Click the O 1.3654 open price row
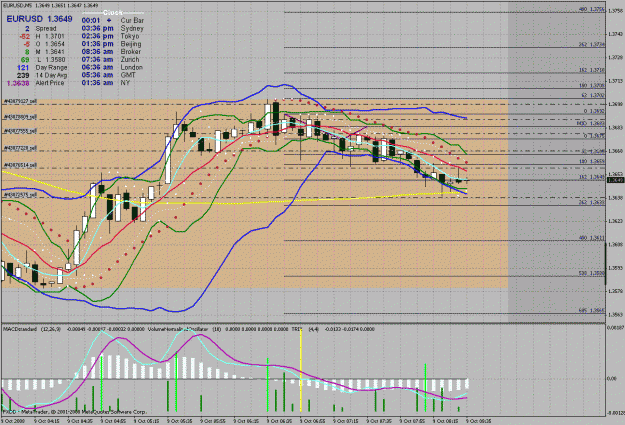 (x=43, y=44)
